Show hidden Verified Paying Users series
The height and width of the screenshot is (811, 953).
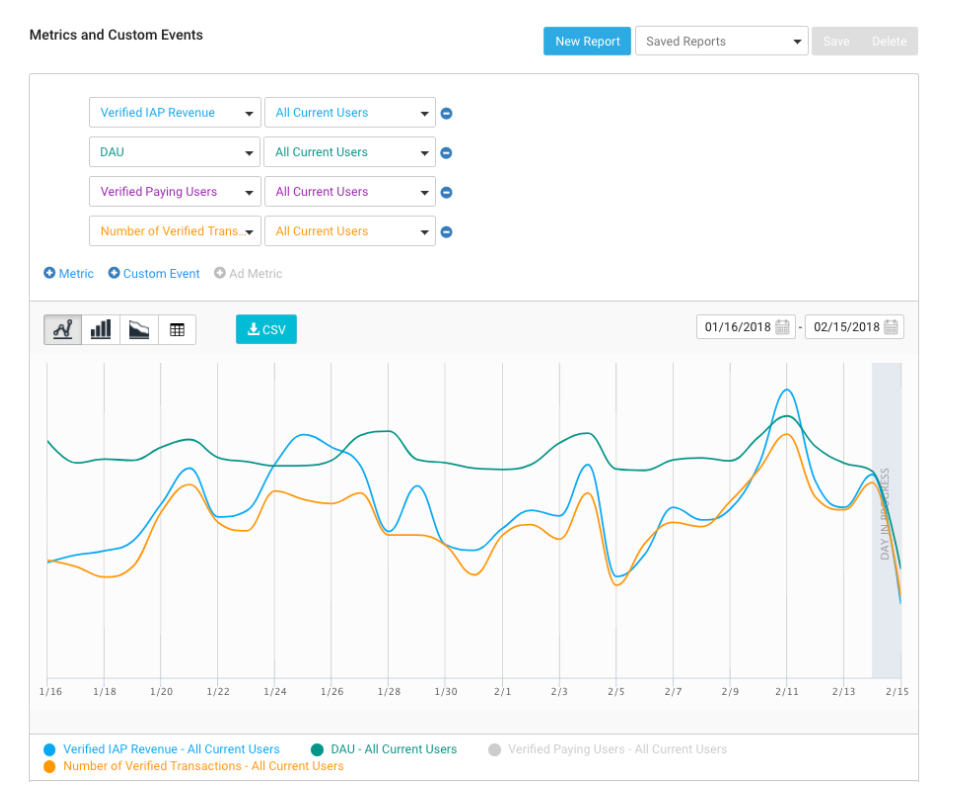tap(616, 749)
